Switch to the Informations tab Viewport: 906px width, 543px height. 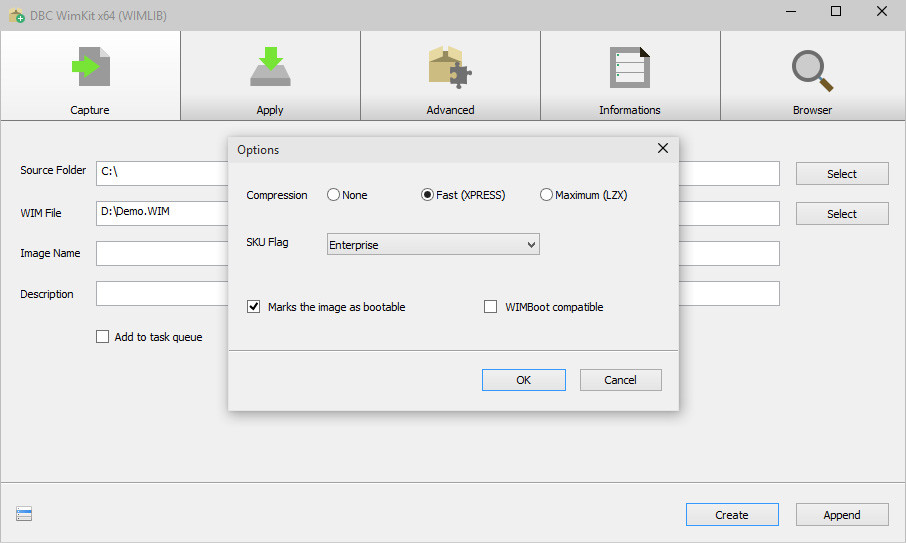[630, 76]
